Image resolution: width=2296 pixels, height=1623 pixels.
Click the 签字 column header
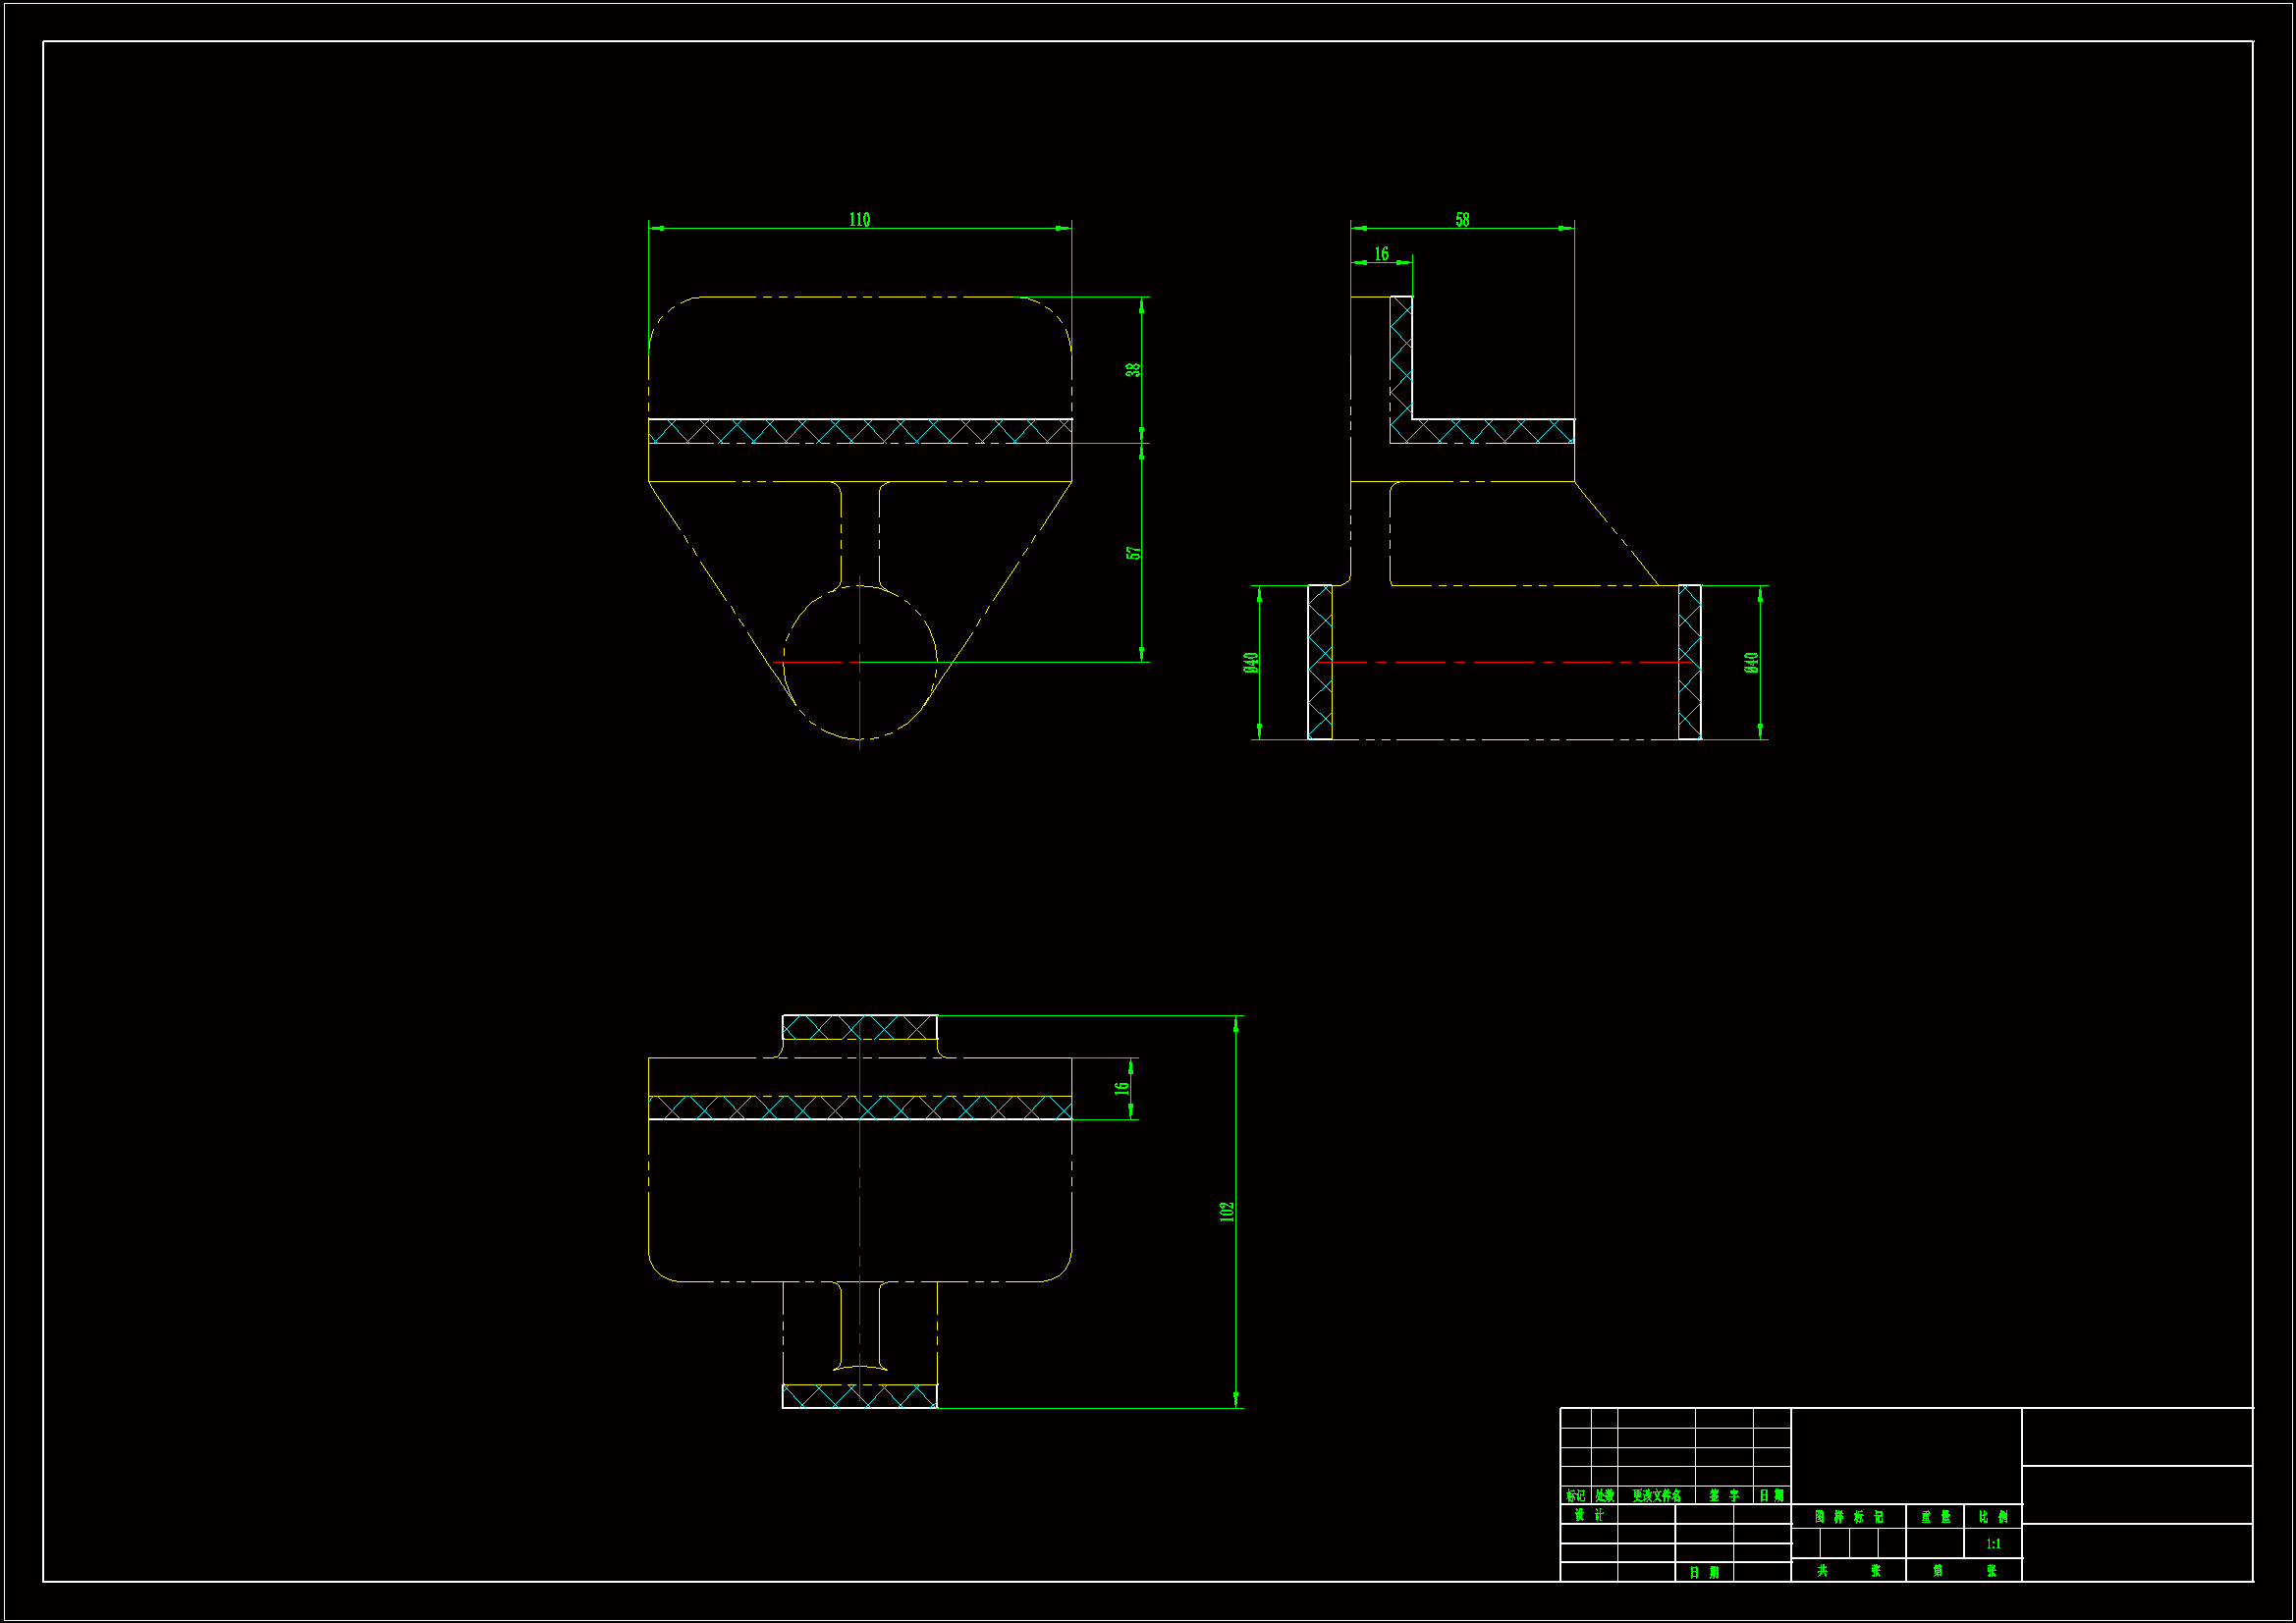[1724, 1495]
